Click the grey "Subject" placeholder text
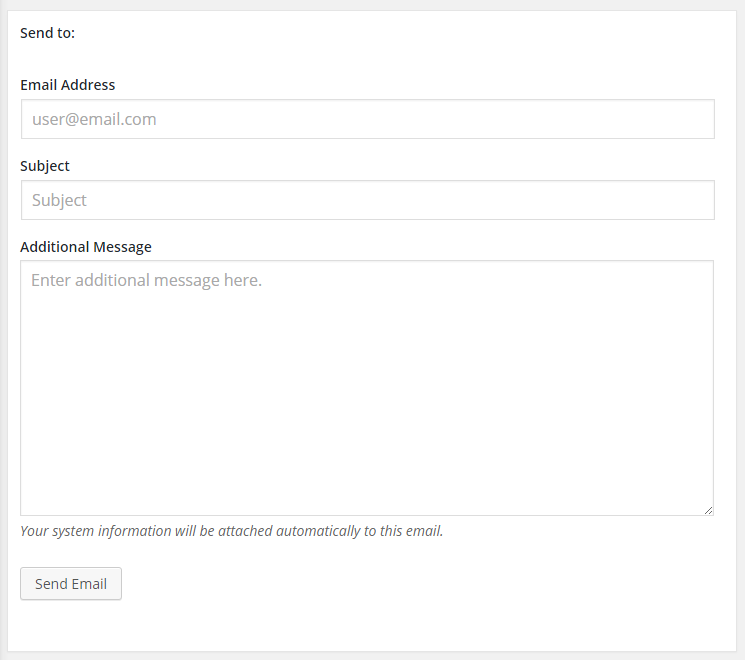Screen dimensions: 745x660 [x=59, y=200]
